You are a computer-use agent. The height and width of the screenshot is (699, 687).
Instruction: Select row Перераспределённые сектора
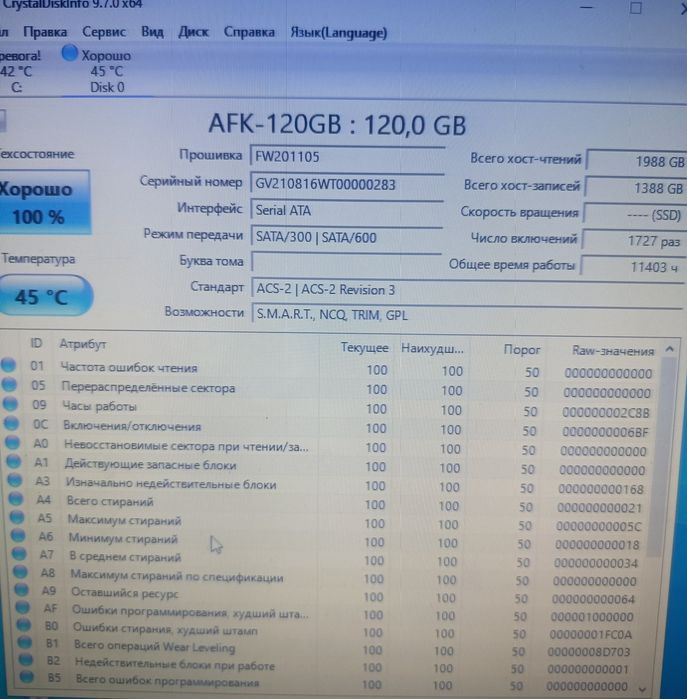click(x=328, y=389)
